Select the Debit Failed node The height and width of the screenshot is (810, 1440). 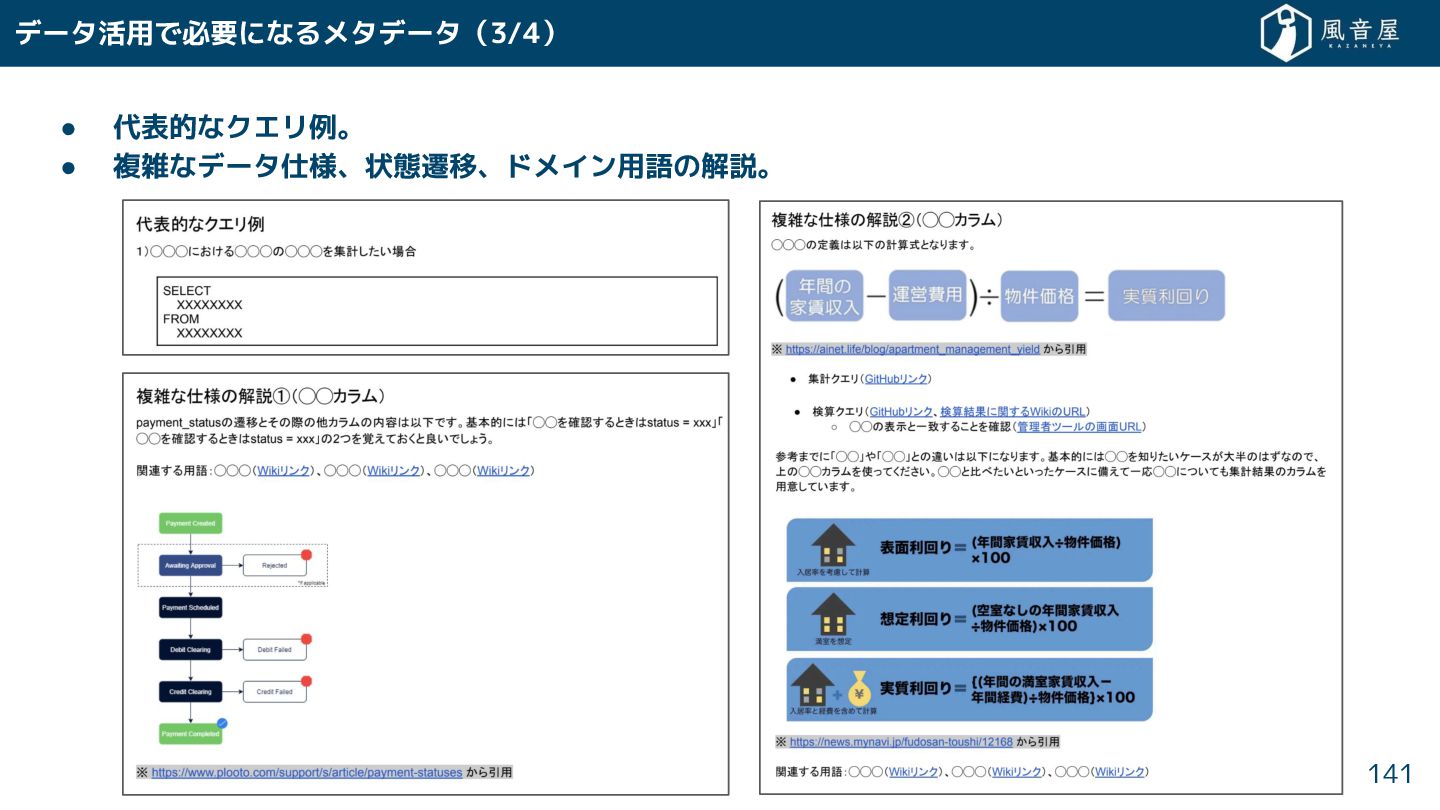pos(274,650)
